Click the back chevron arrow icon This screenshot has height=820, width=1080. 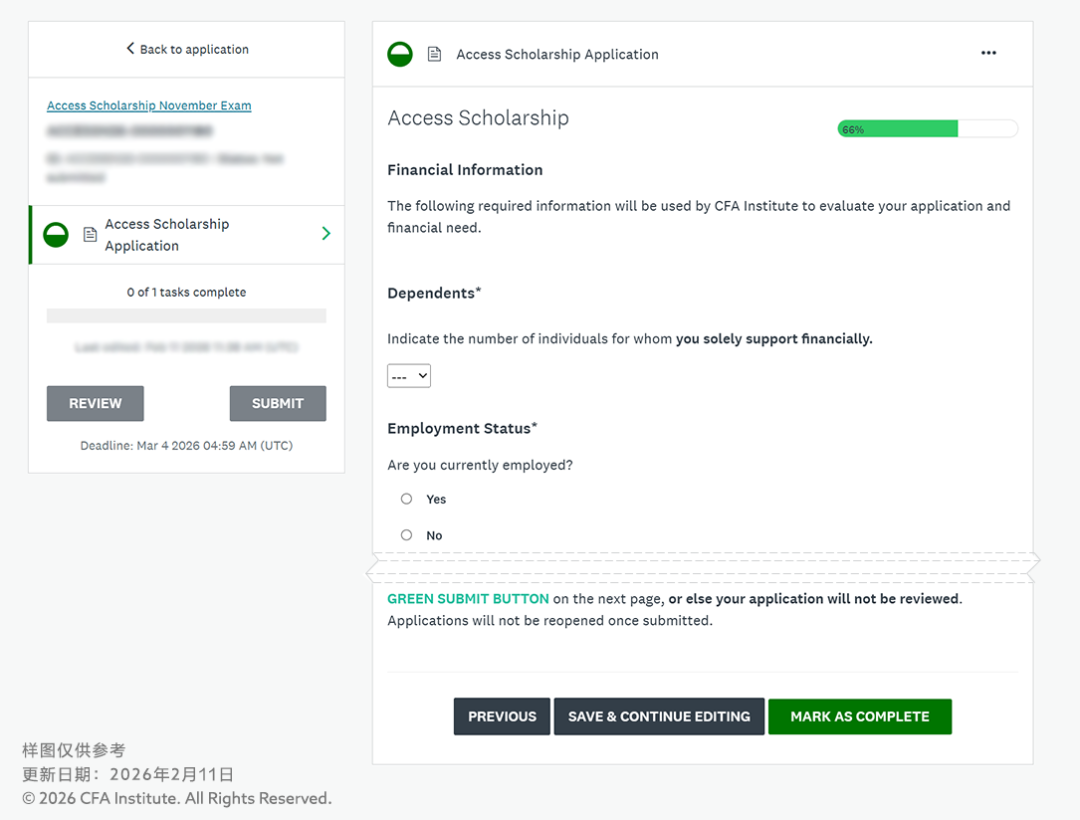pos(130,48)
